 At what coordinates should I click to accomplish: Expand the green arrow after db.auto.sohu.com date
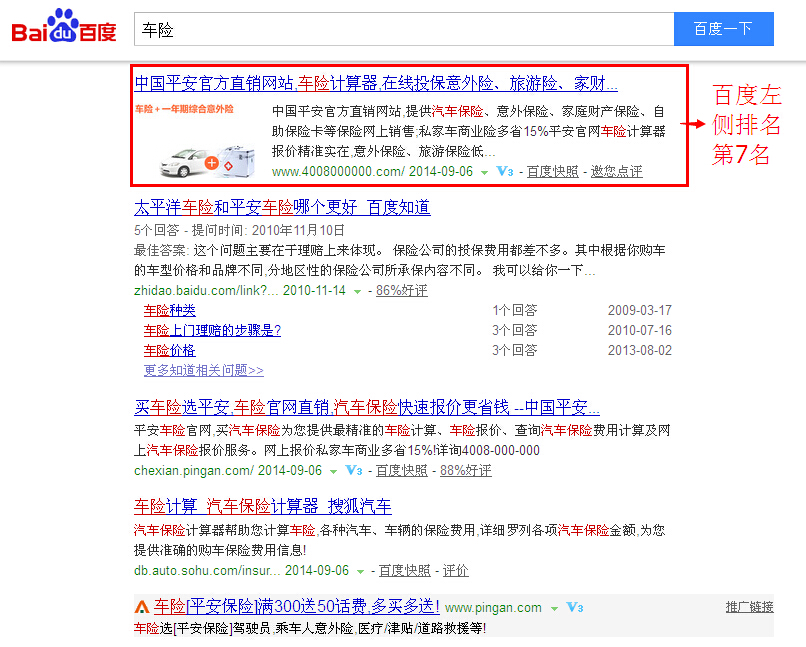[x=359, y=571]
